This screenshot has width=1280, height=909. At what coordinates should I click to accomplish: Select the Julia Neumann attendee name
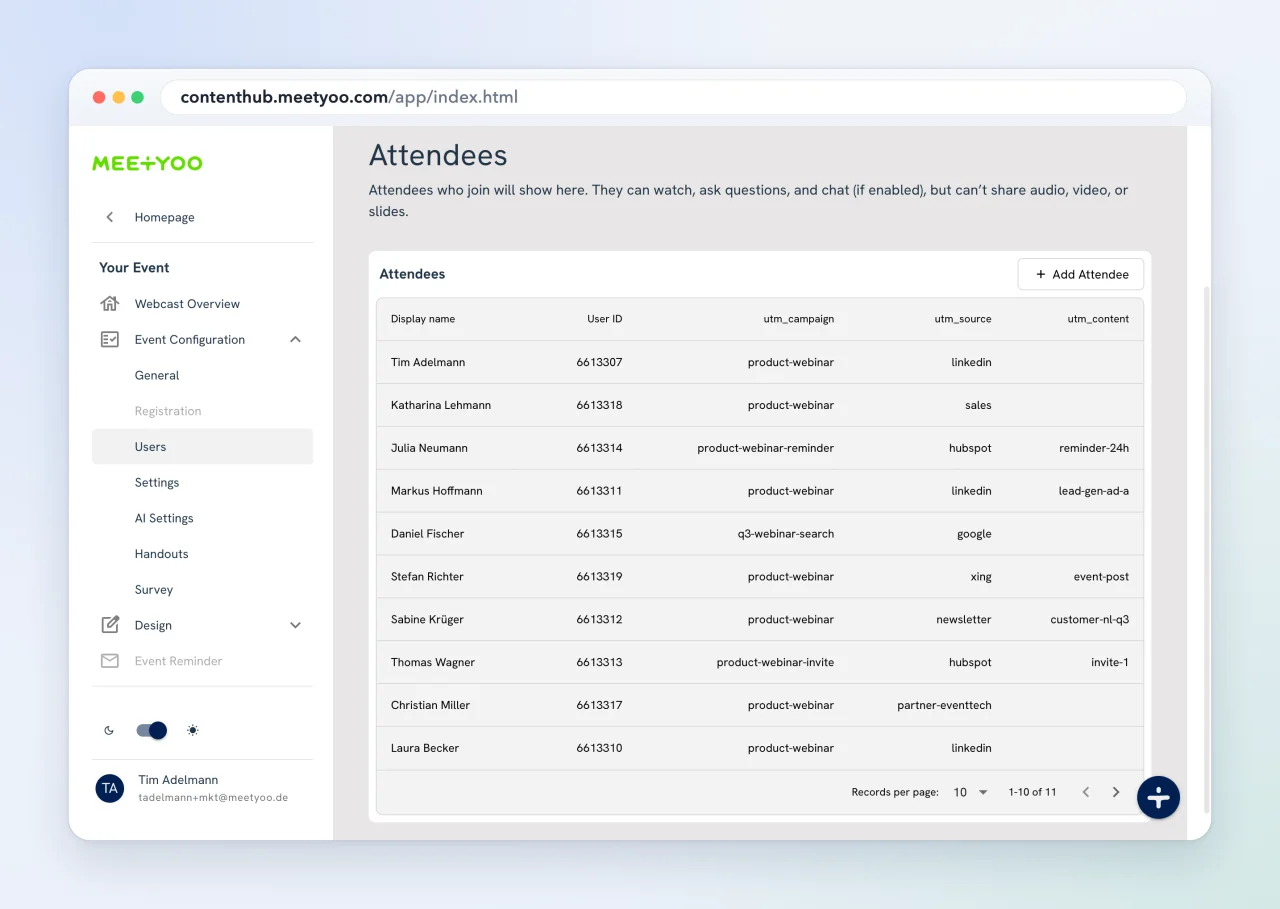(429, 448)
